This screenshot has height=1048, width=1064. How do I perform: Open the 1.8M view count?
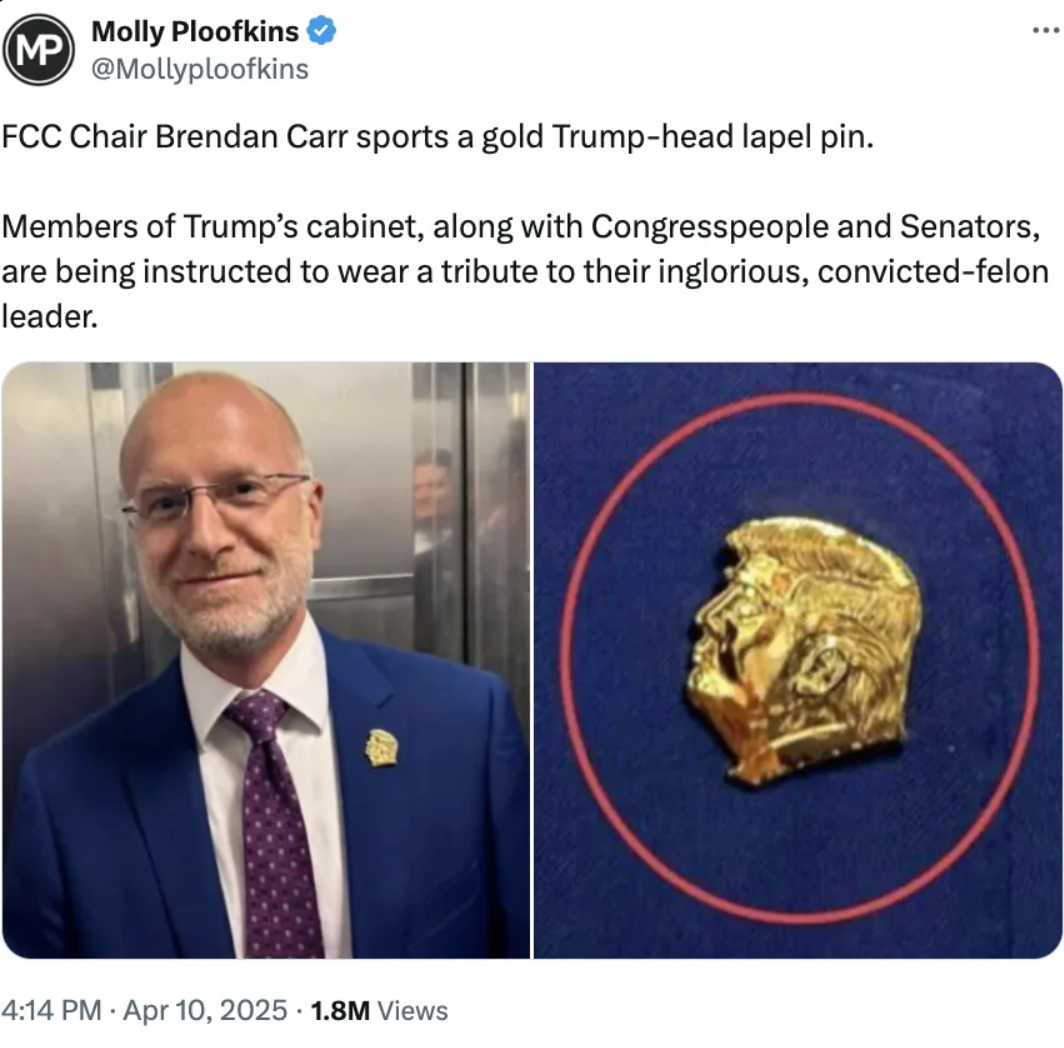click(x=340, y=1011)
